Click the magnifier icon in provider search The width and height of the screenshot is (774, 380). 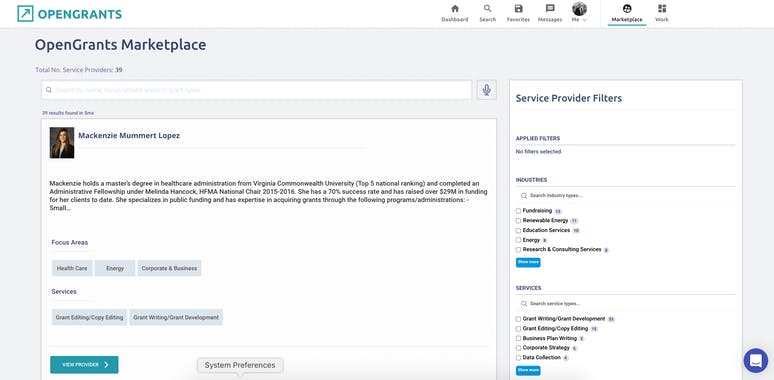[x=49, y=90]
